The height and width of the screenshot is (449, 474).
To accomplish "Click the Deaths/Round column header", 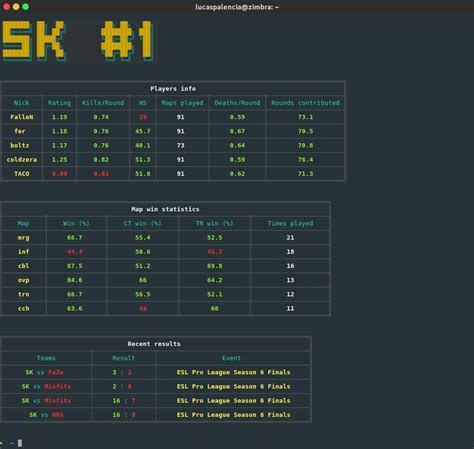I will [237, 103].
